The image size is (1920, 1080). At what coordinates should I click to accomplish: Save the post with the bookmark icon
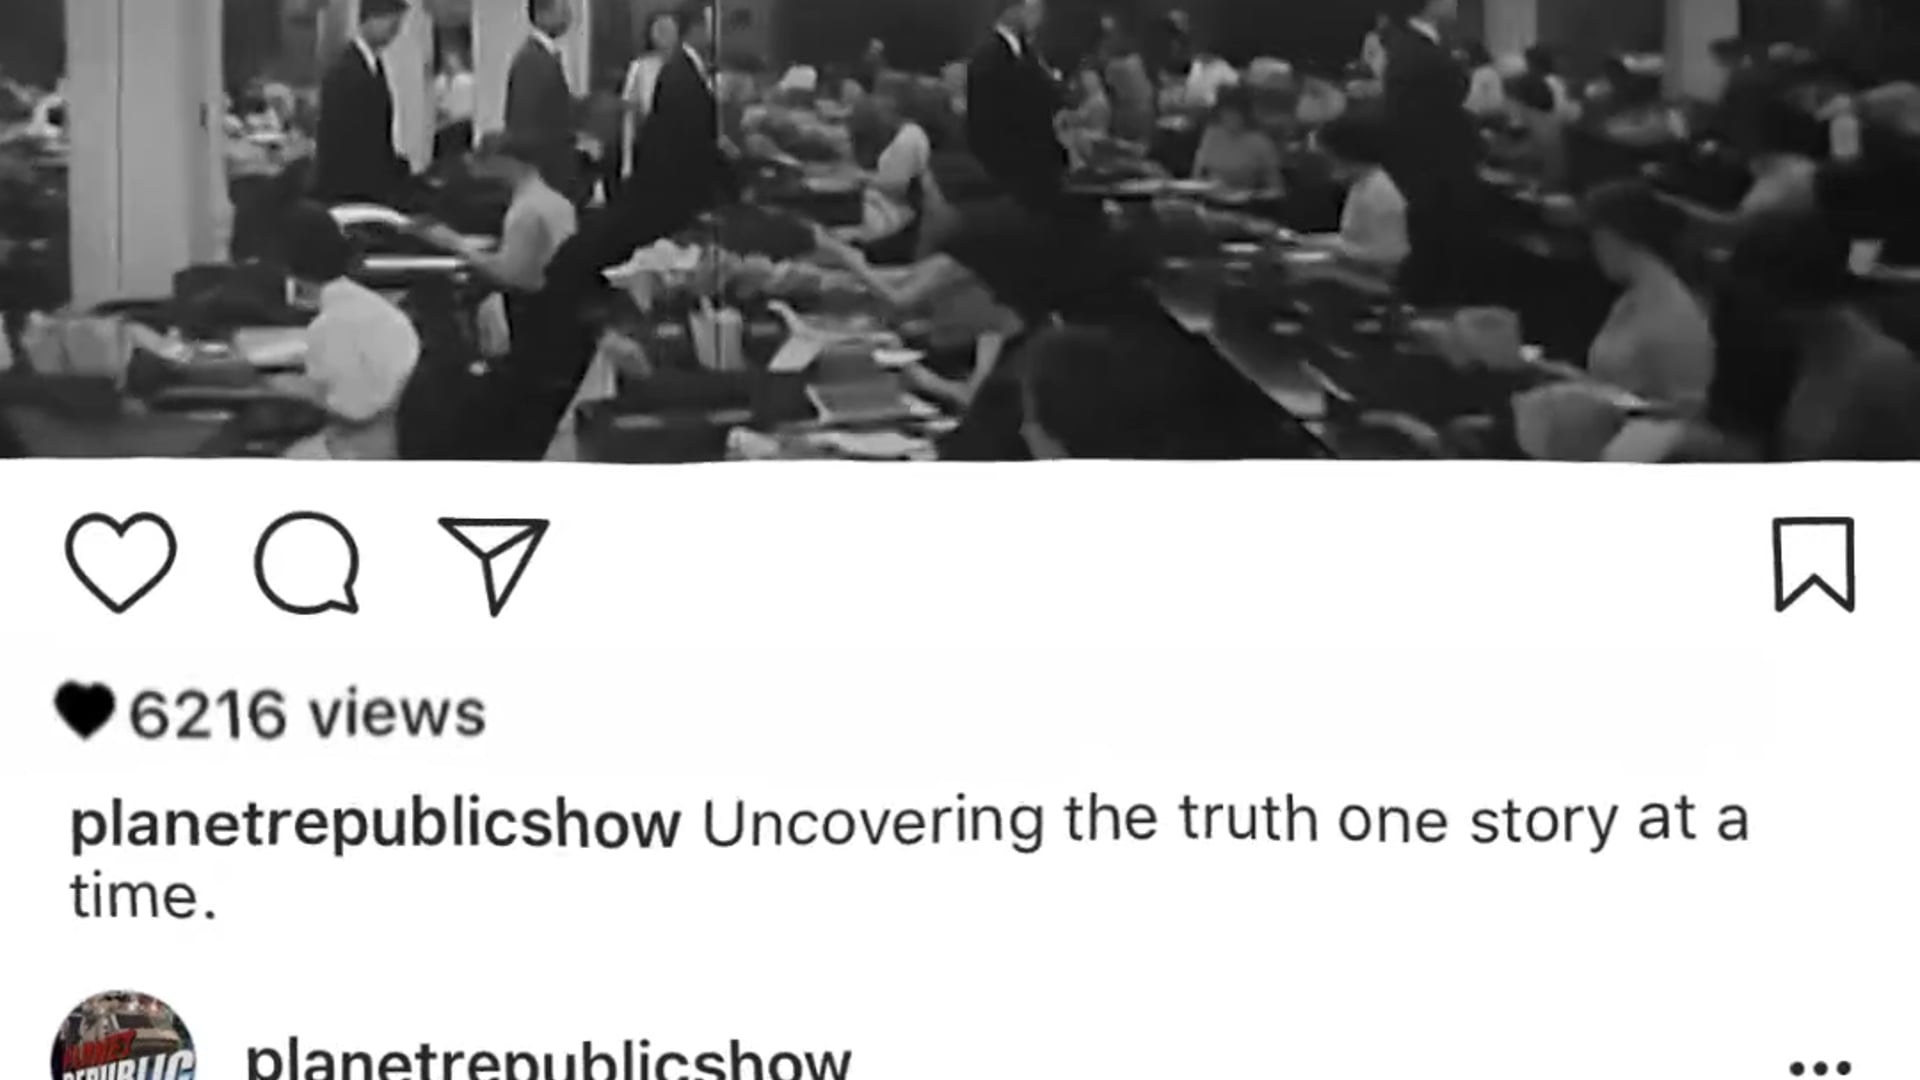[x=1814, y=564]
